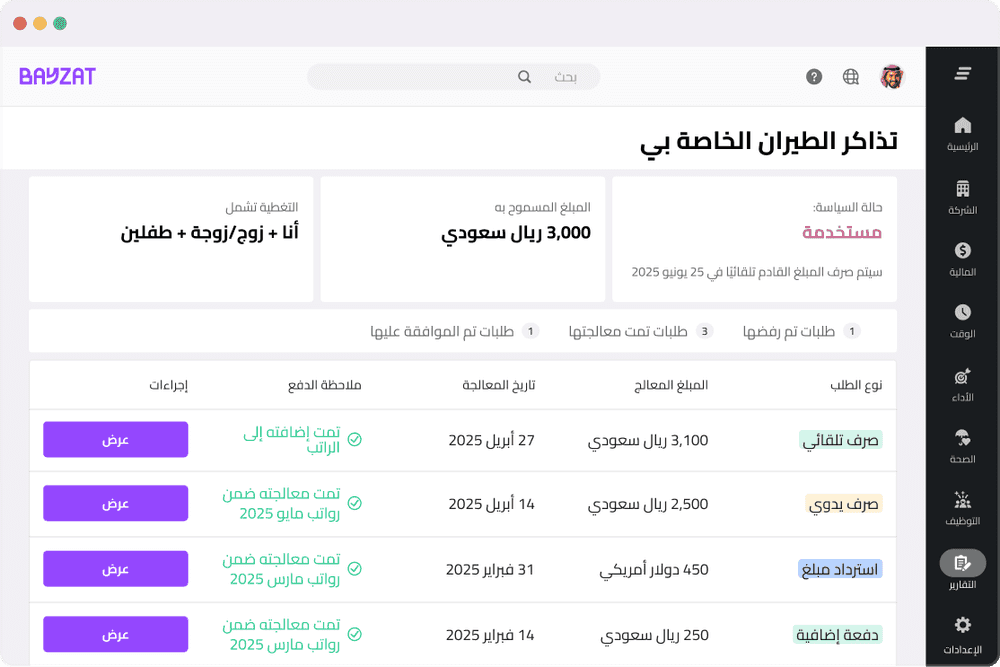The width and height of the screenshot is (1000, 667).
Task: Click the globe language icon
Action: click(850, 76)
